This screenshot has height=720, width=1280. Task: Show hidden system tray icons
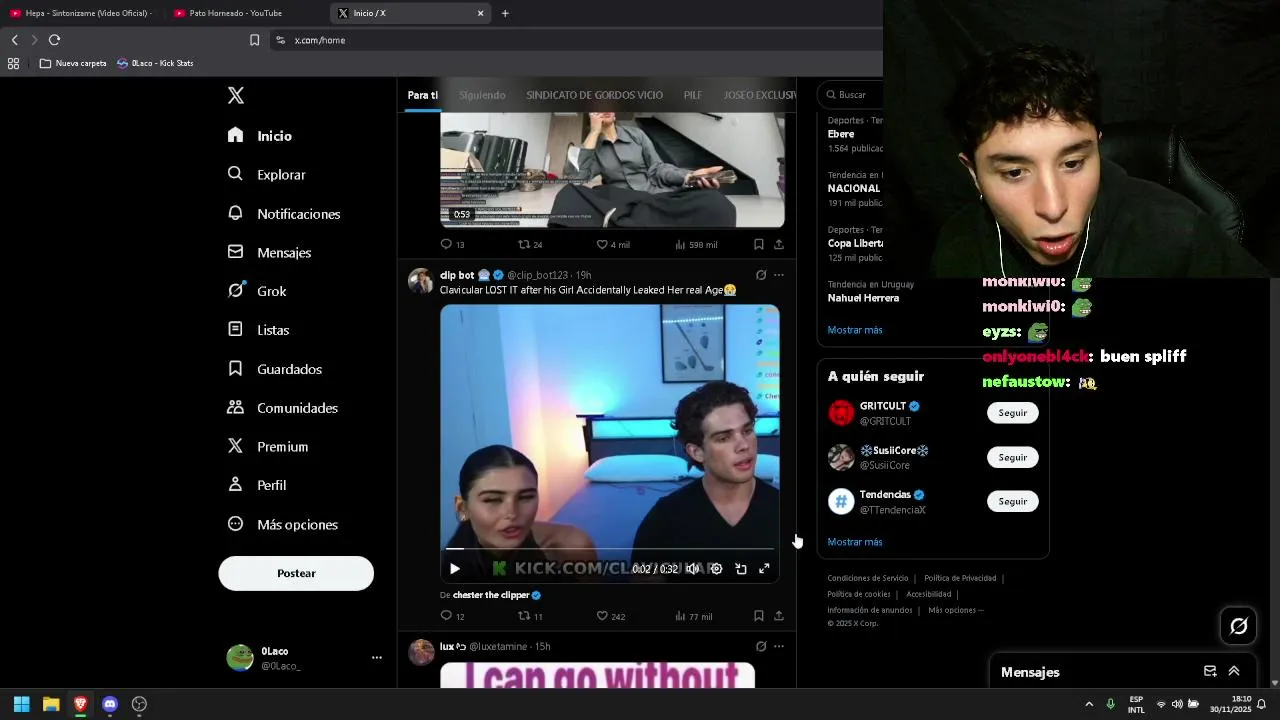click(x=1089, y=704)
